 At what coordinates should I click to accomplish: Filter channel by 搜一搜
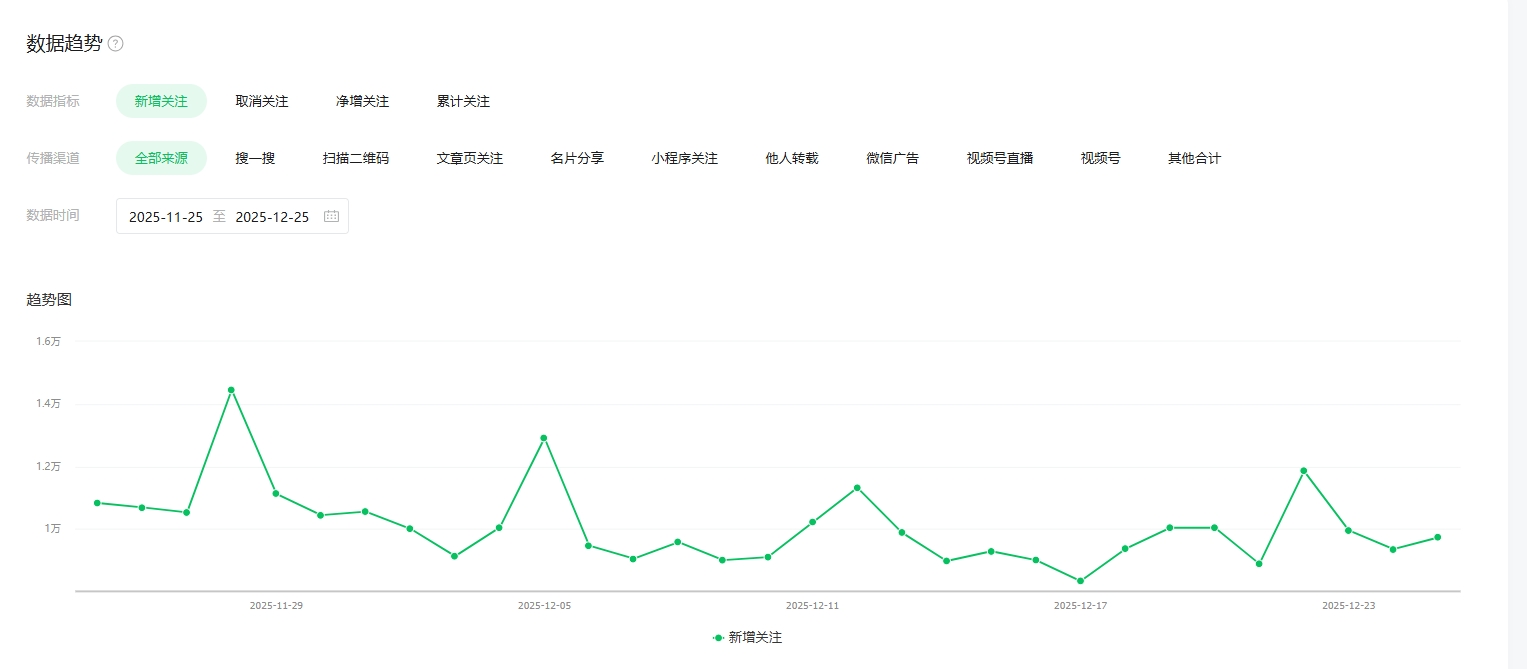point(255,158)
